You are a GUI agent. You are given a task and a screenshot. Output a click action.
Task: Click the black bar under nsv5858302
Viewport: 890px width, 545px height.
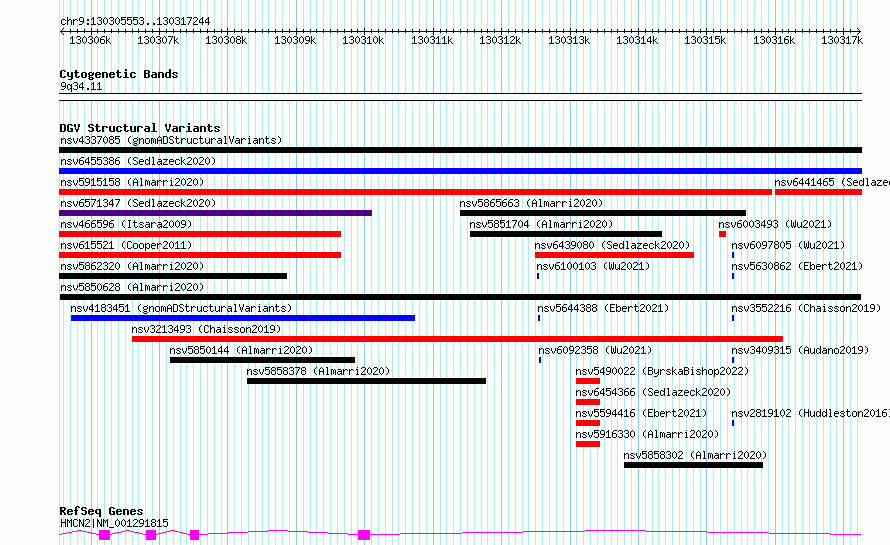coord(694,465)
